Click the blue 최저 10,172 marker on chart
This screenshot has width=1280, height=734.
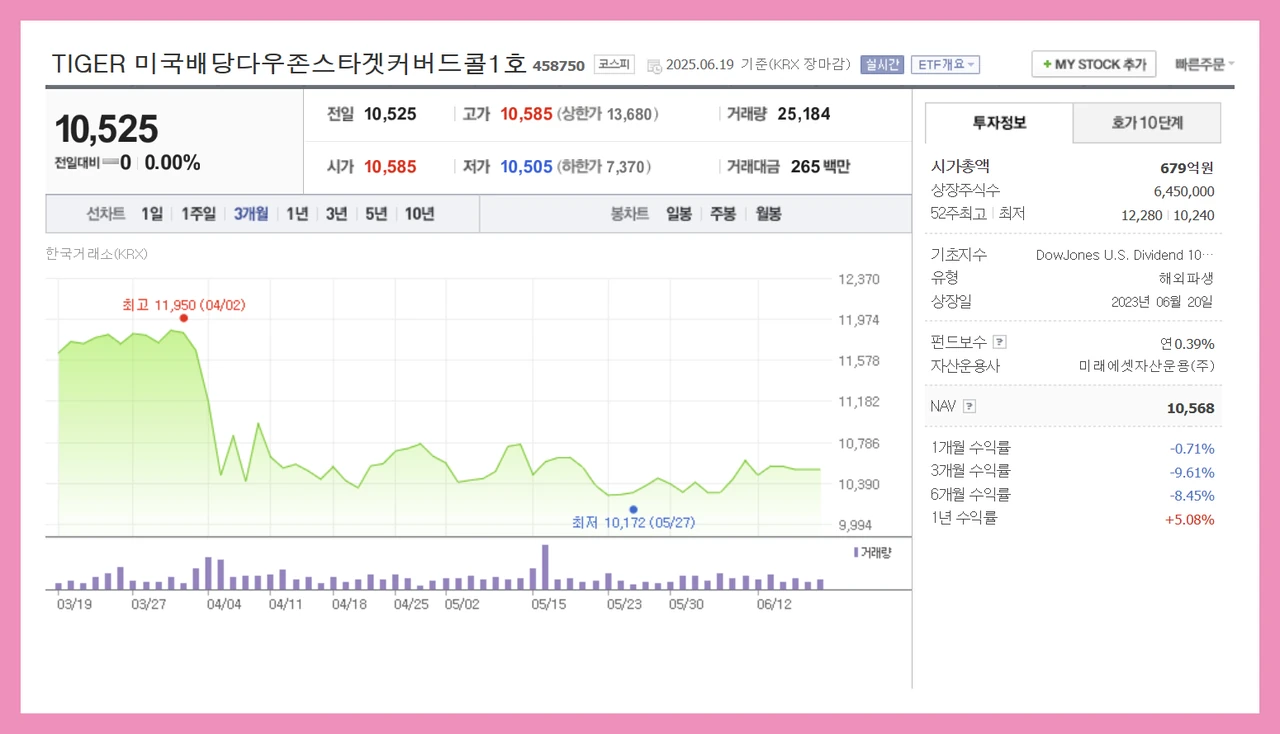click(x=633, y=509)
